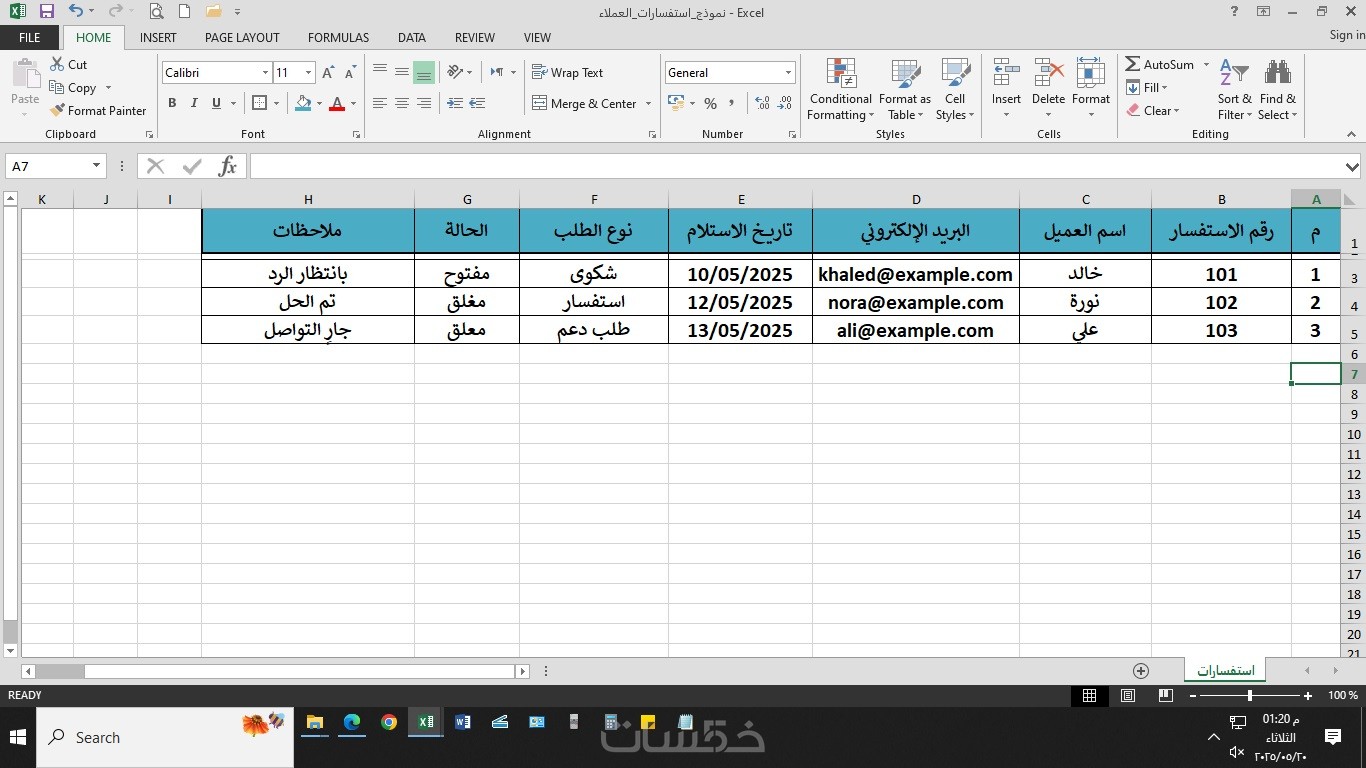Viewport: 1366px width, 768px height.
Task: Toggle Italic formatting
Action: [x=194, y=103]
